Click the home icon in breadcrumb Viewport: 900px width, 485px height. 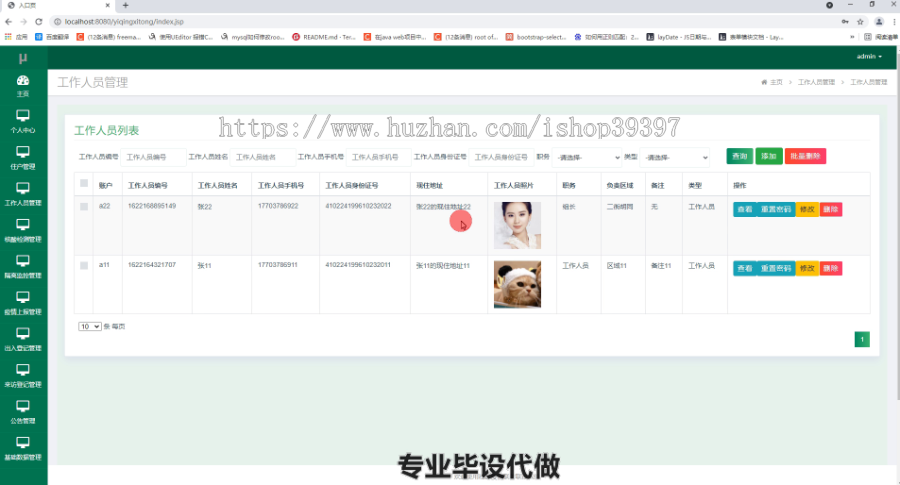[764, 82]
